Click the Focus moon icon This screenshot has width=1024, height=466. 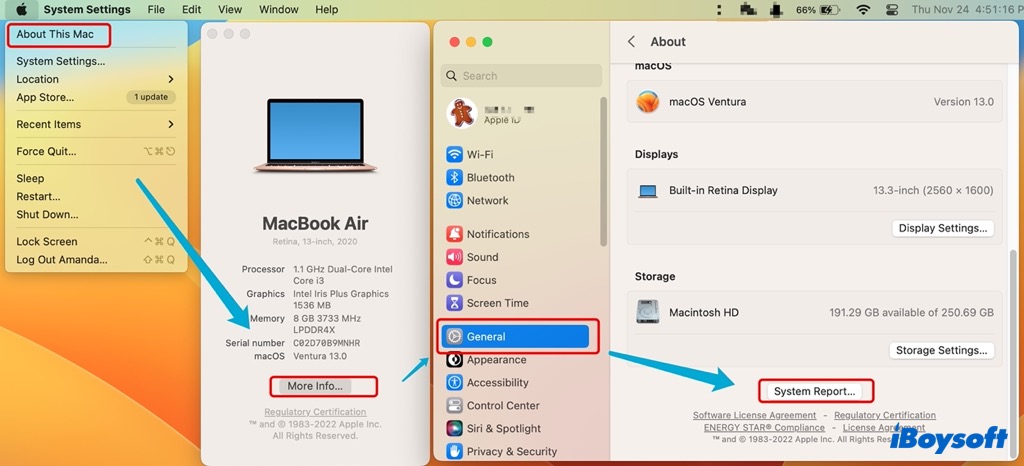455,280
